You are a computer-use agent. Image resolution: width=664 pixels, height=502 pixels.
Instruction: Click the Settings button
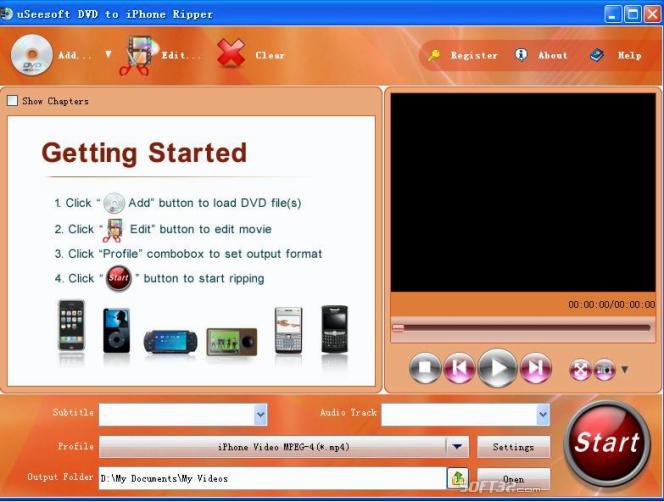(513, 447)
